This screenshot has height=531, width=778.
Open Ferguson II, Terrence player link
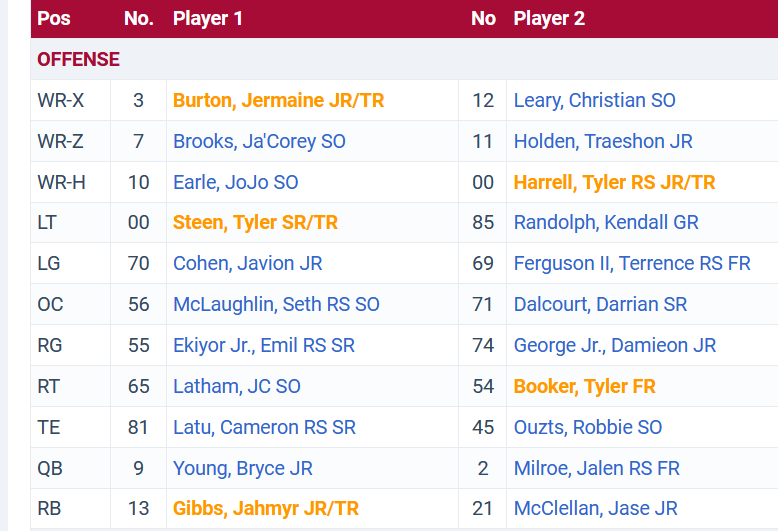(x=632, y=263)
